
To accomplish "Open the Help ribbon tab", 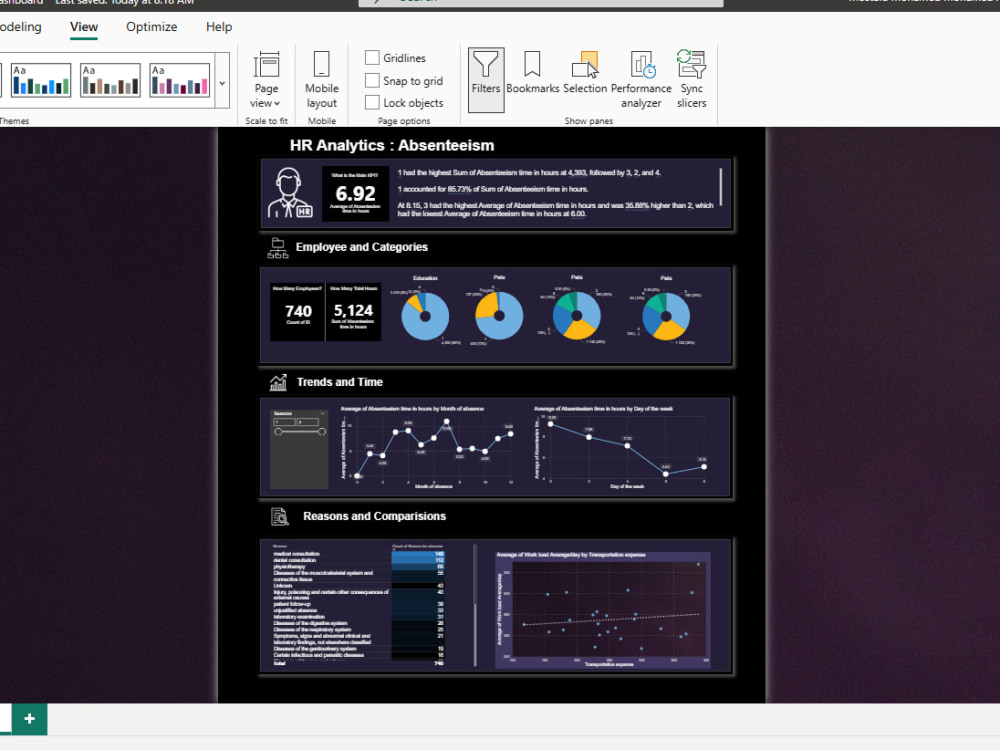I will point(219,27).
